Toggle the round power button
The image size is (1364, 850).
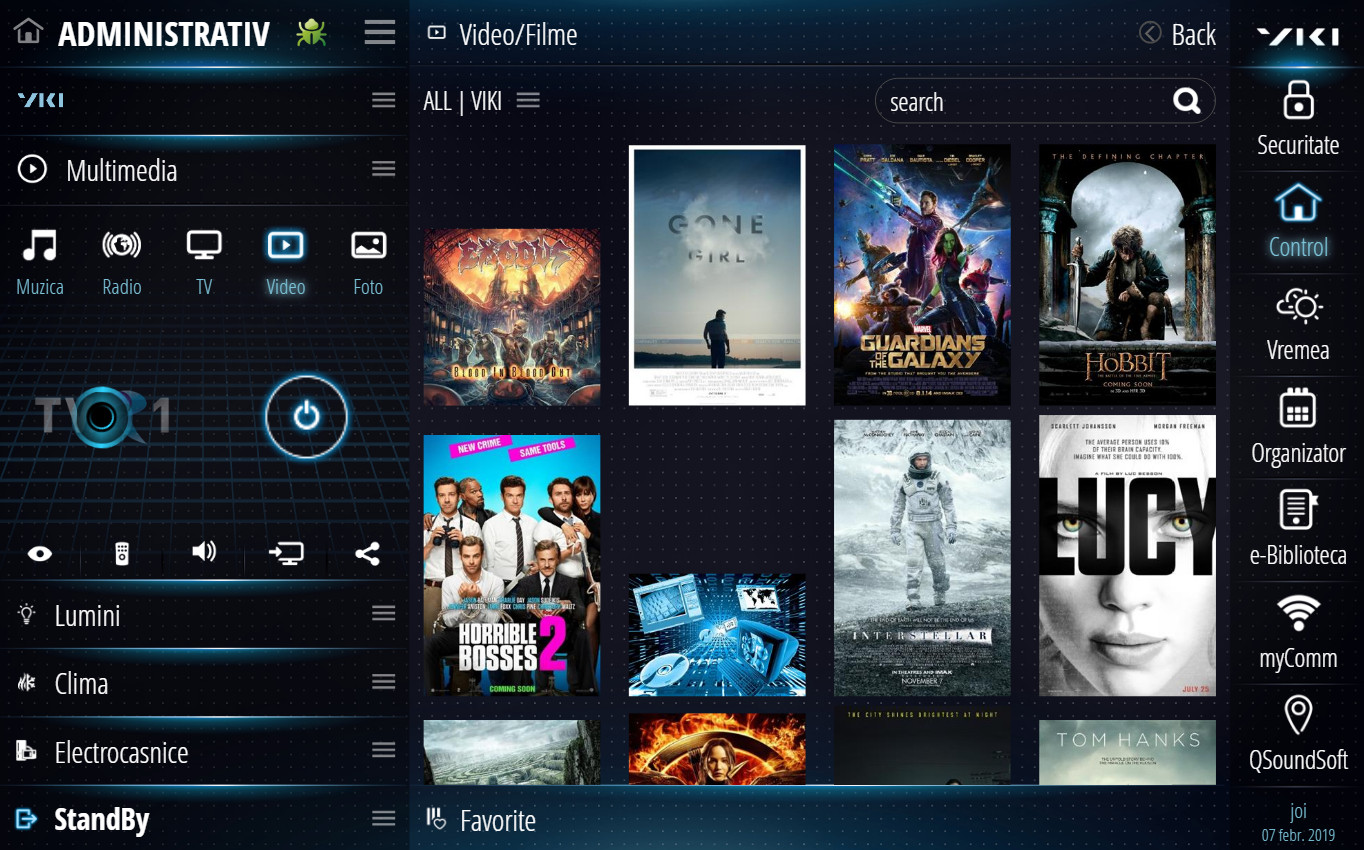(x=306, y=416)
